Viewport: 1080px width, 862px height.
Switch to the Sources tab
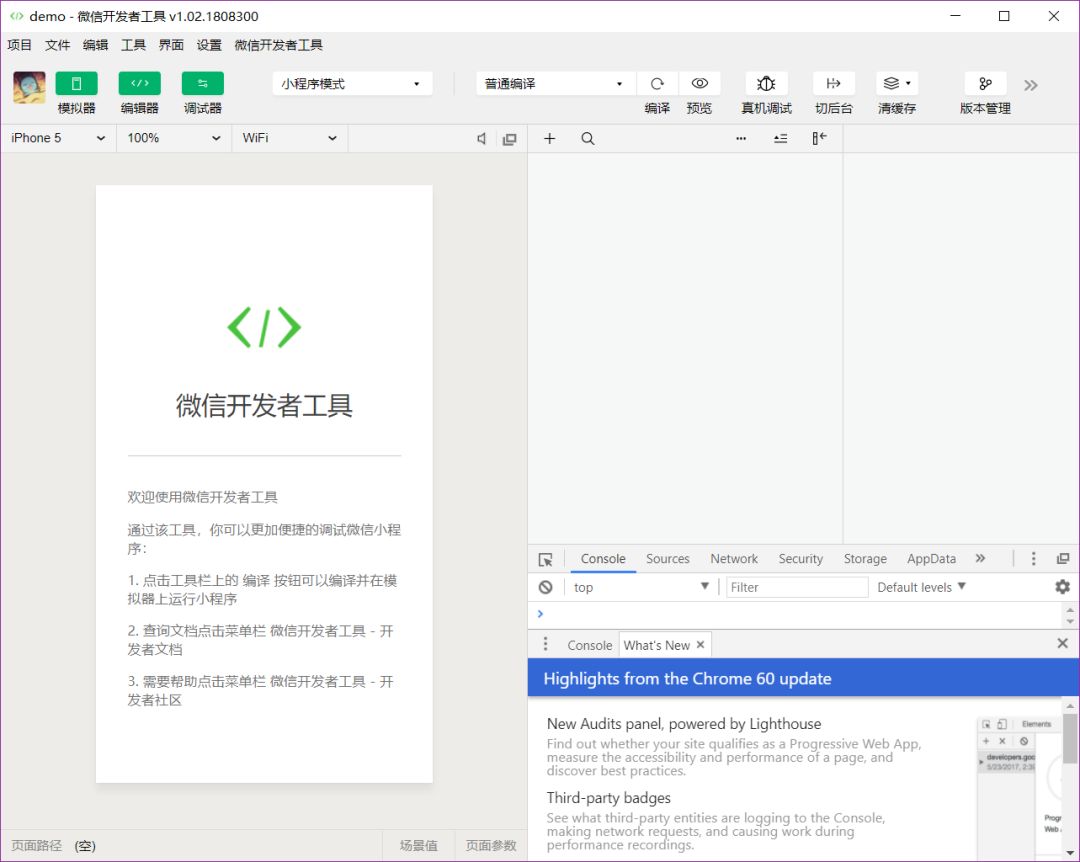(x=667, y=559)
